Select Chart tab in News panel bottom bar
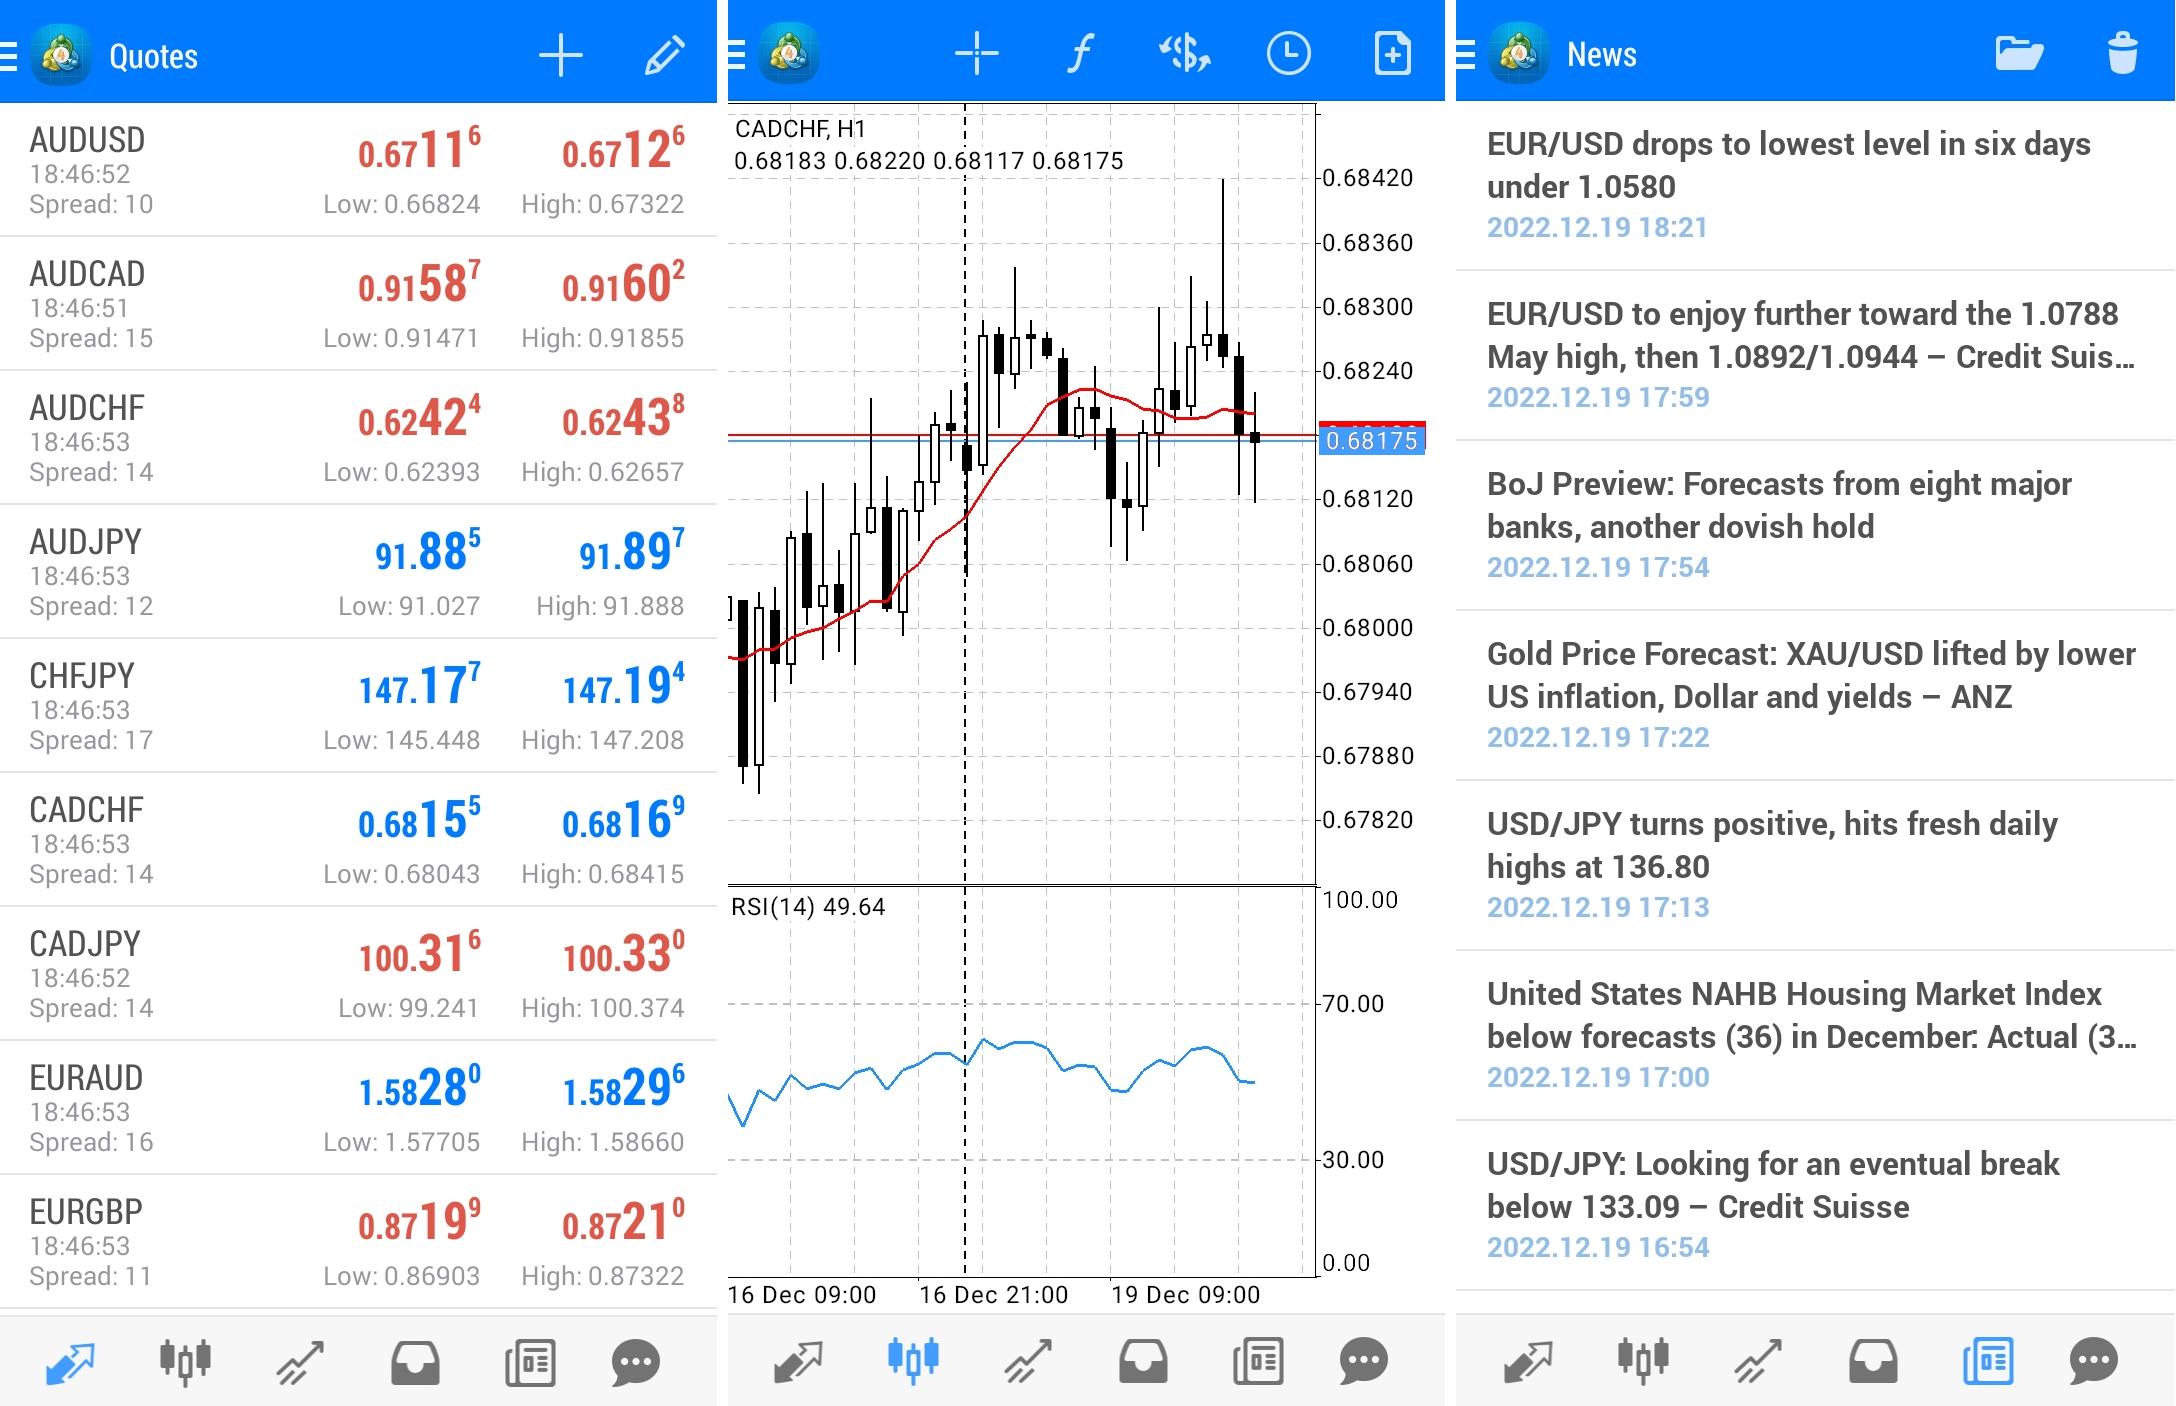The height and width of the screenshot is (1406, 2176). tap(1643, 1362)
